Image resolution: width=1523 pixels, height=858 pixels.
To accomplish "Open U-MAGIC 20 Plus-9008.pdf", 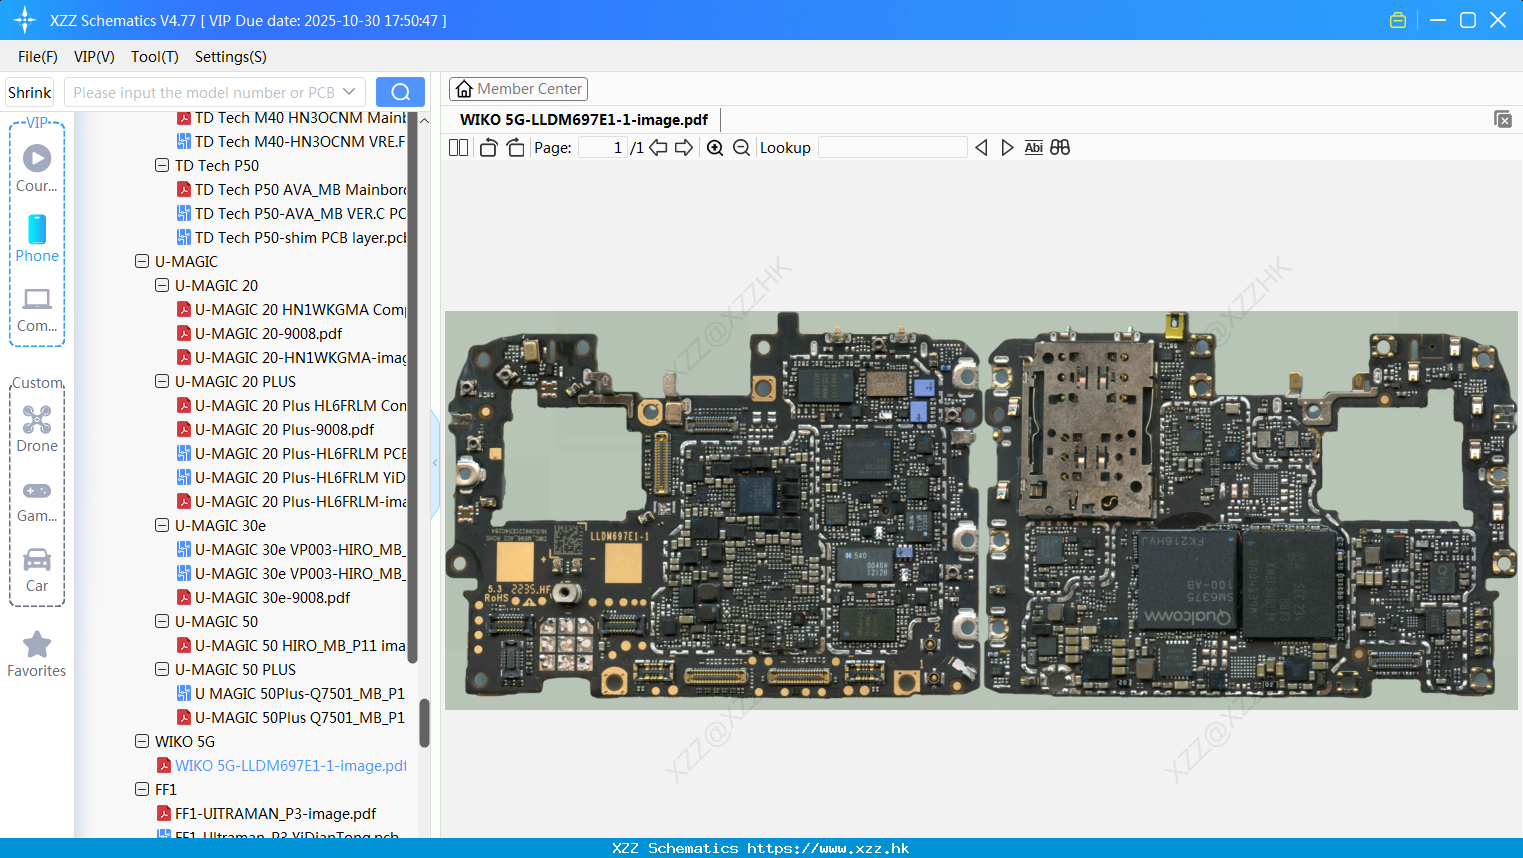I will tap(276, 430).
